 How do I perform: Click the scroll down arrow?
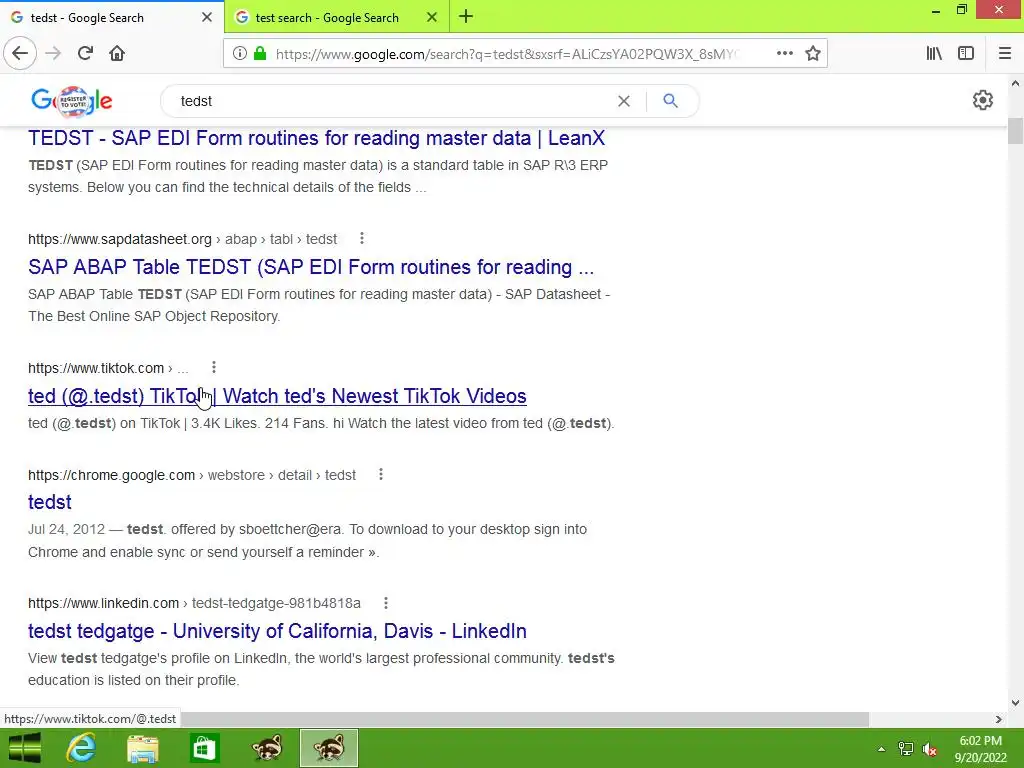pyautogui.click(x=1015, y=703)
